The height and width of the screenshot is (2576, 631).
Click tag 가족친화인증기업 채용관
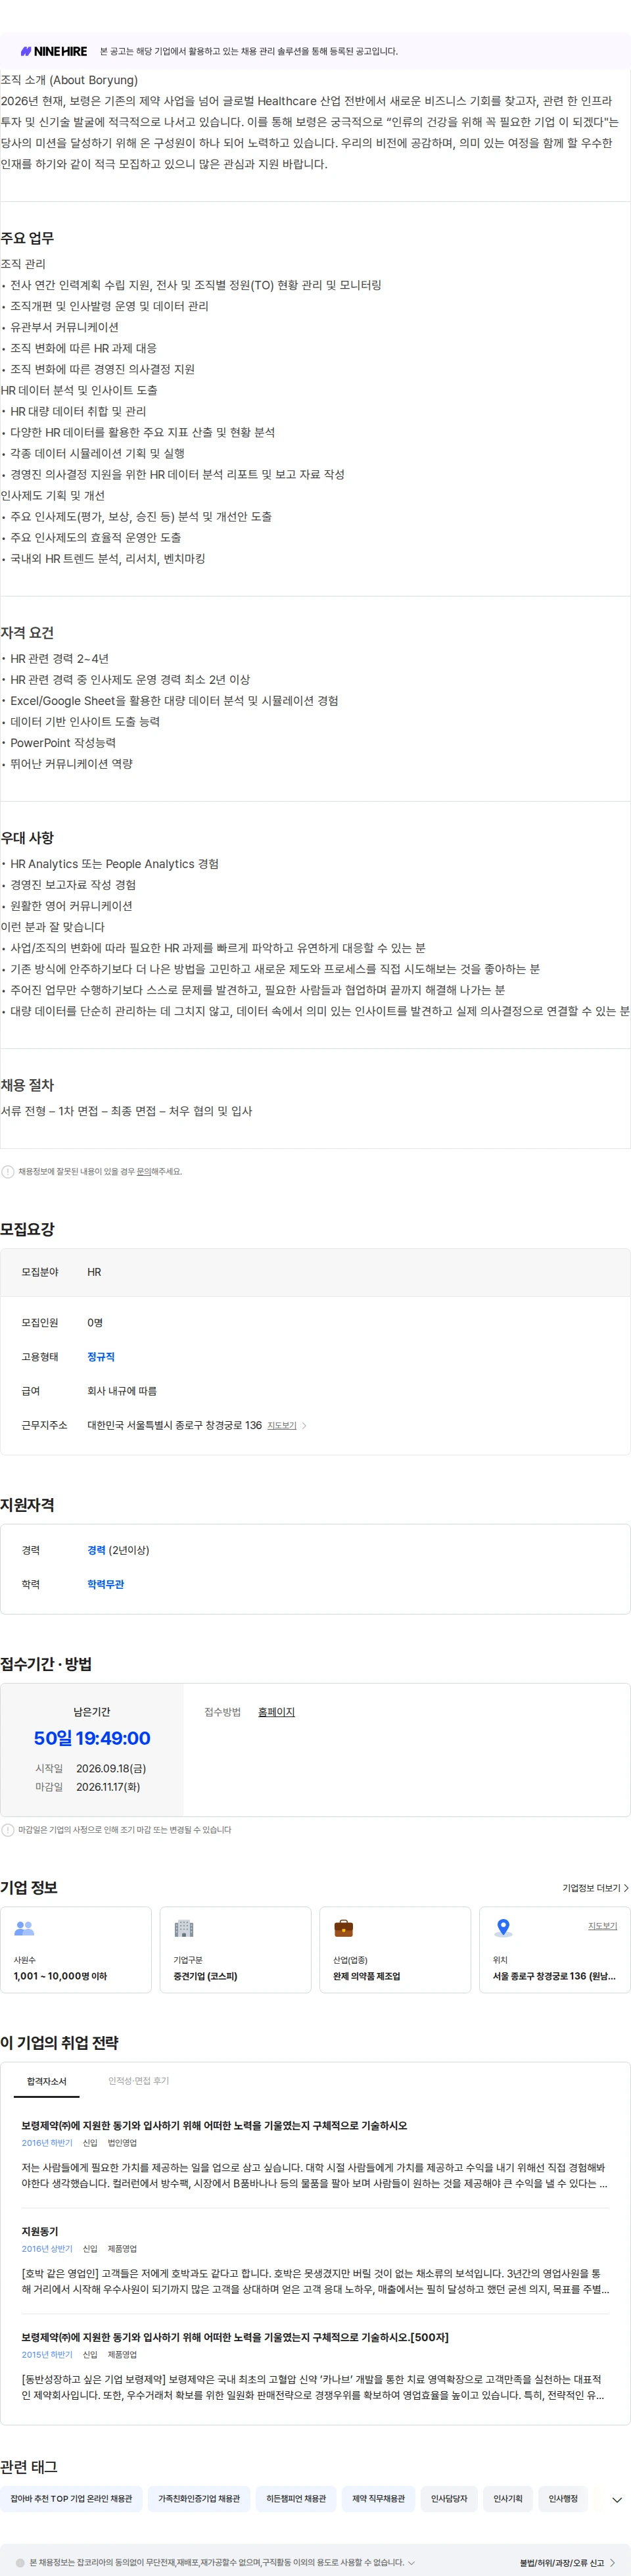[x=199, y=2499]
